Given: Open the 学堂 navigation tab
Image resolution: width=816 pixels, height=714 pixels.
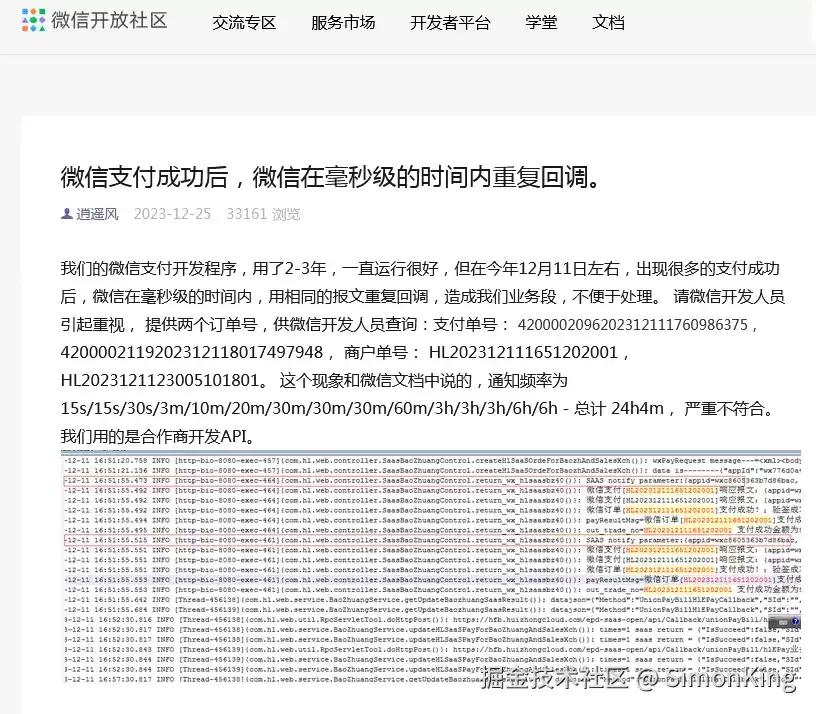Looking at the screenshot, I should (x=541, y=22).
